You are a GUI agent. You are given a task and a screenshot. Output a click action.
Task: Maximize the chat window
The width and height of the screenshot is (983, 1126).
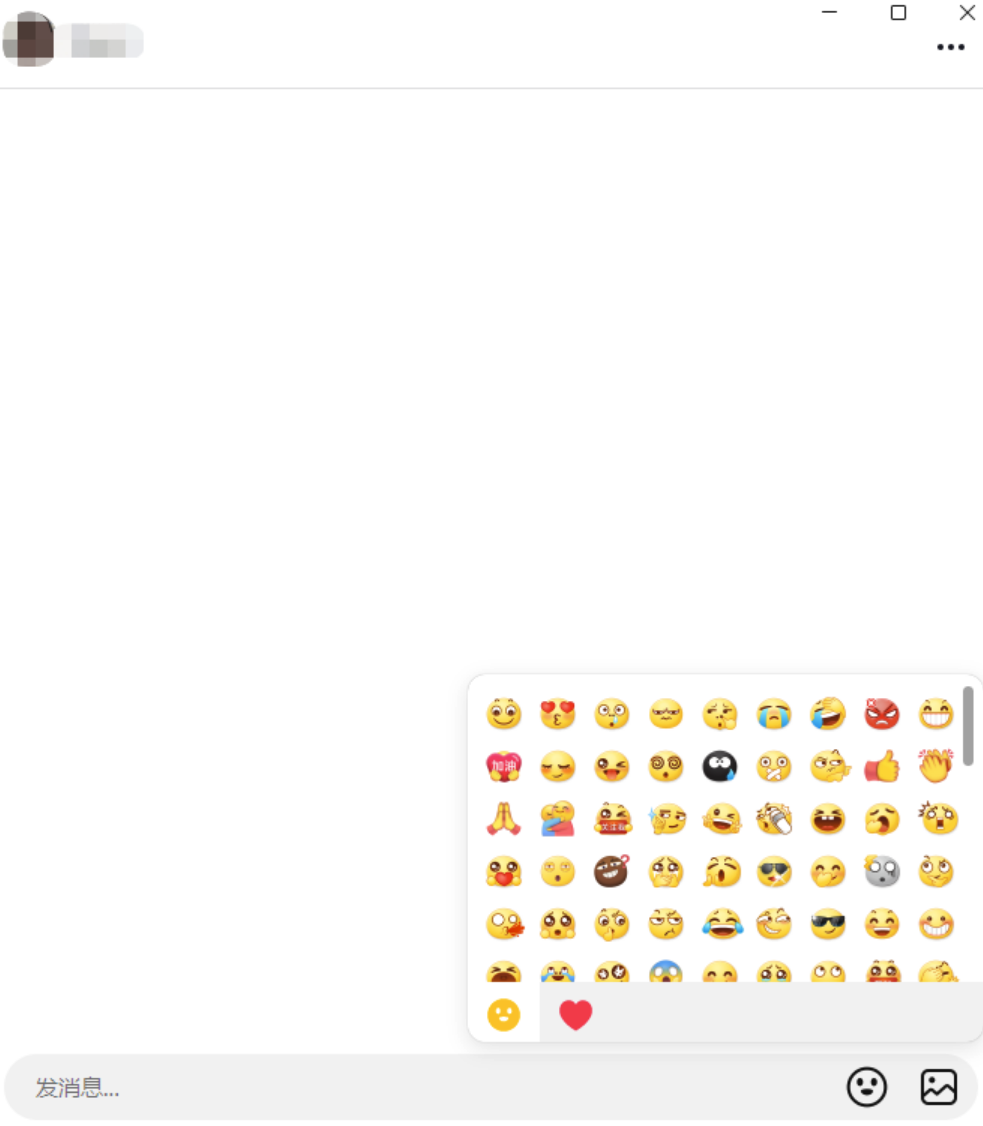[x=898, y=12]
